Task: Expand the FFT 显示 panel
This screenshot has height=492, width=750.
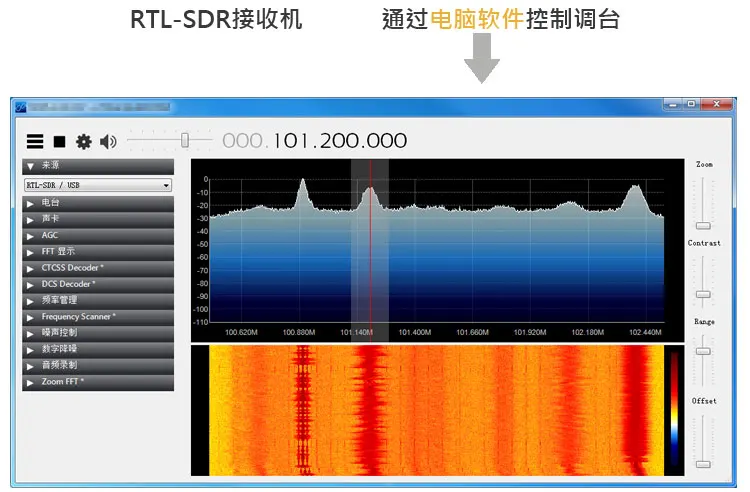Action: click(98, 252)
